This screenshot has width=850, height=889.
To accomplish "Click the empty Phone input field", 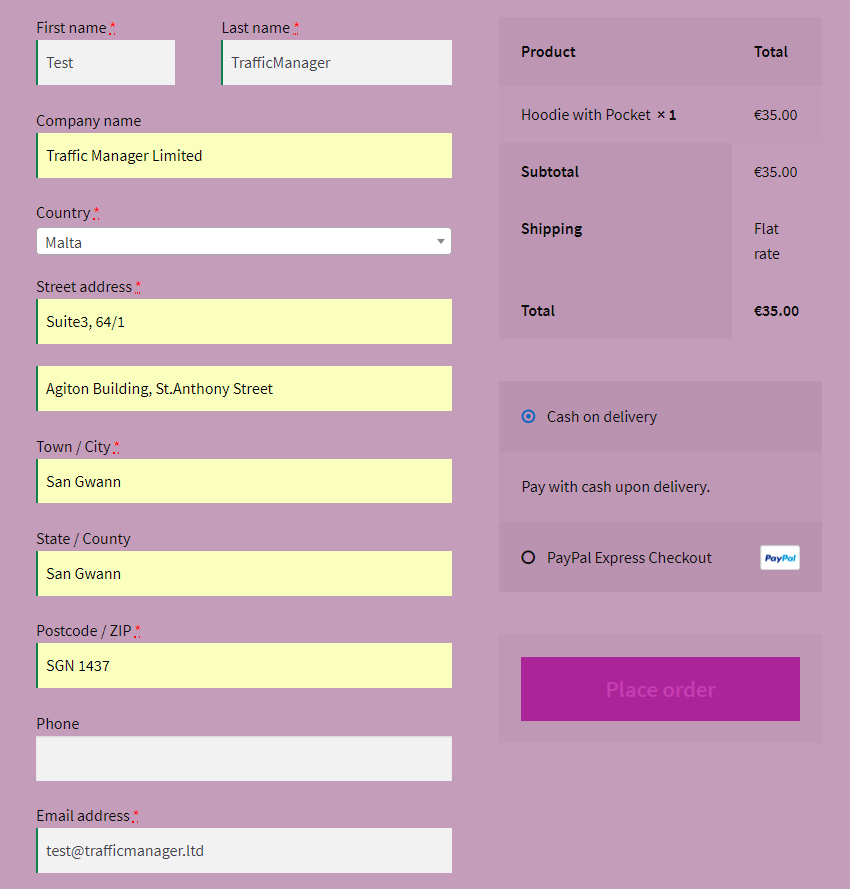I will (x=244, y=759).
